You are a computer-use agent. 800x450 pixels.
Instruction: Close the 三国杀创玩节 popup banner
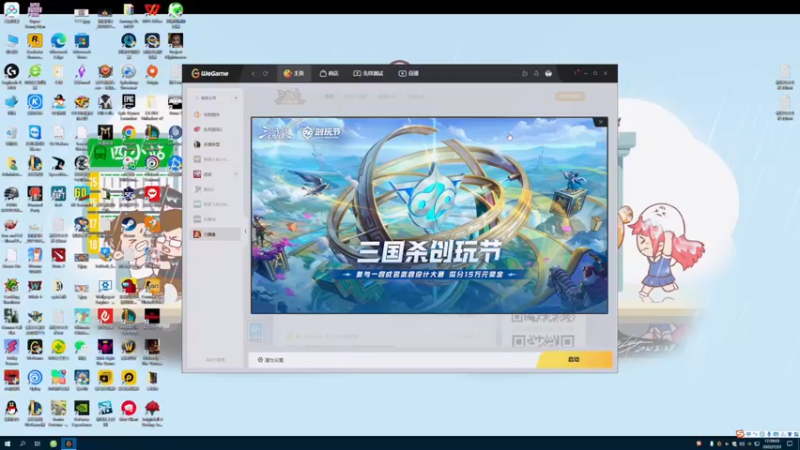click(x=601, y=122)
